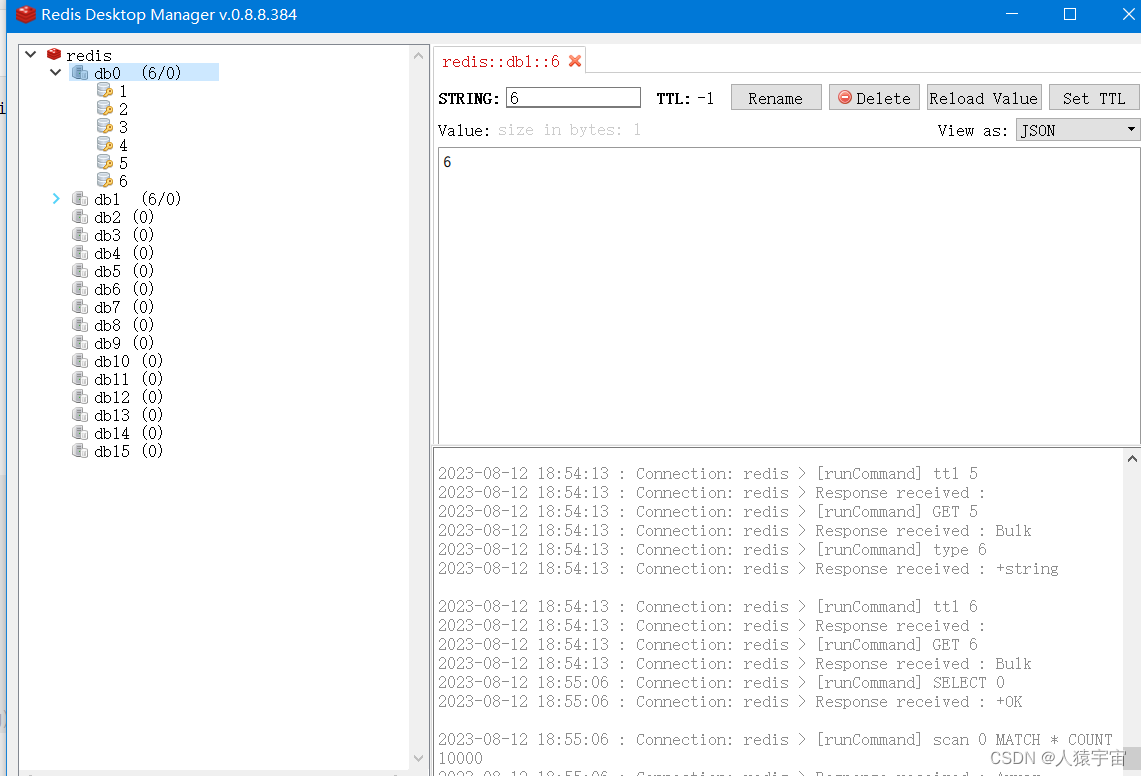
Task: Select the db1 (6/0) row
Action: 138,199
